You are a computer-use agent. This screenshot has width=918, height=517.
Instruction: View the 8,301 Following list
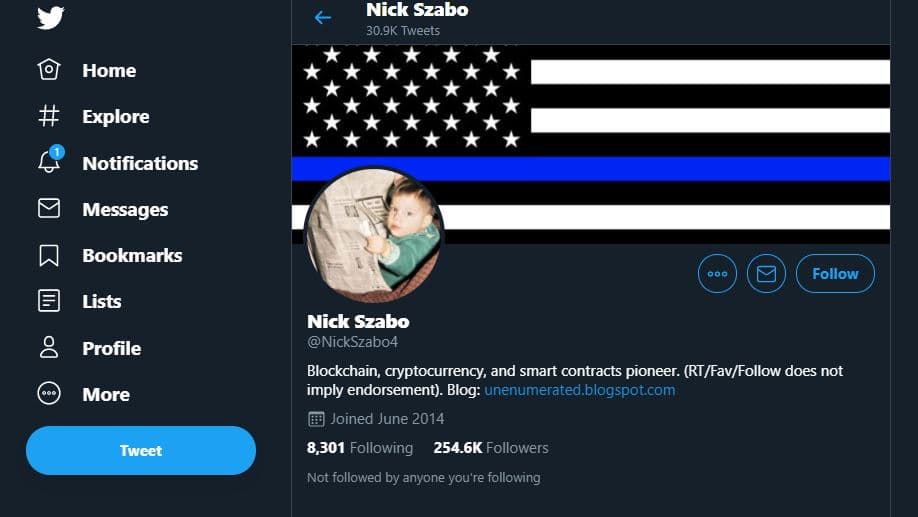(x=359, y=448)
